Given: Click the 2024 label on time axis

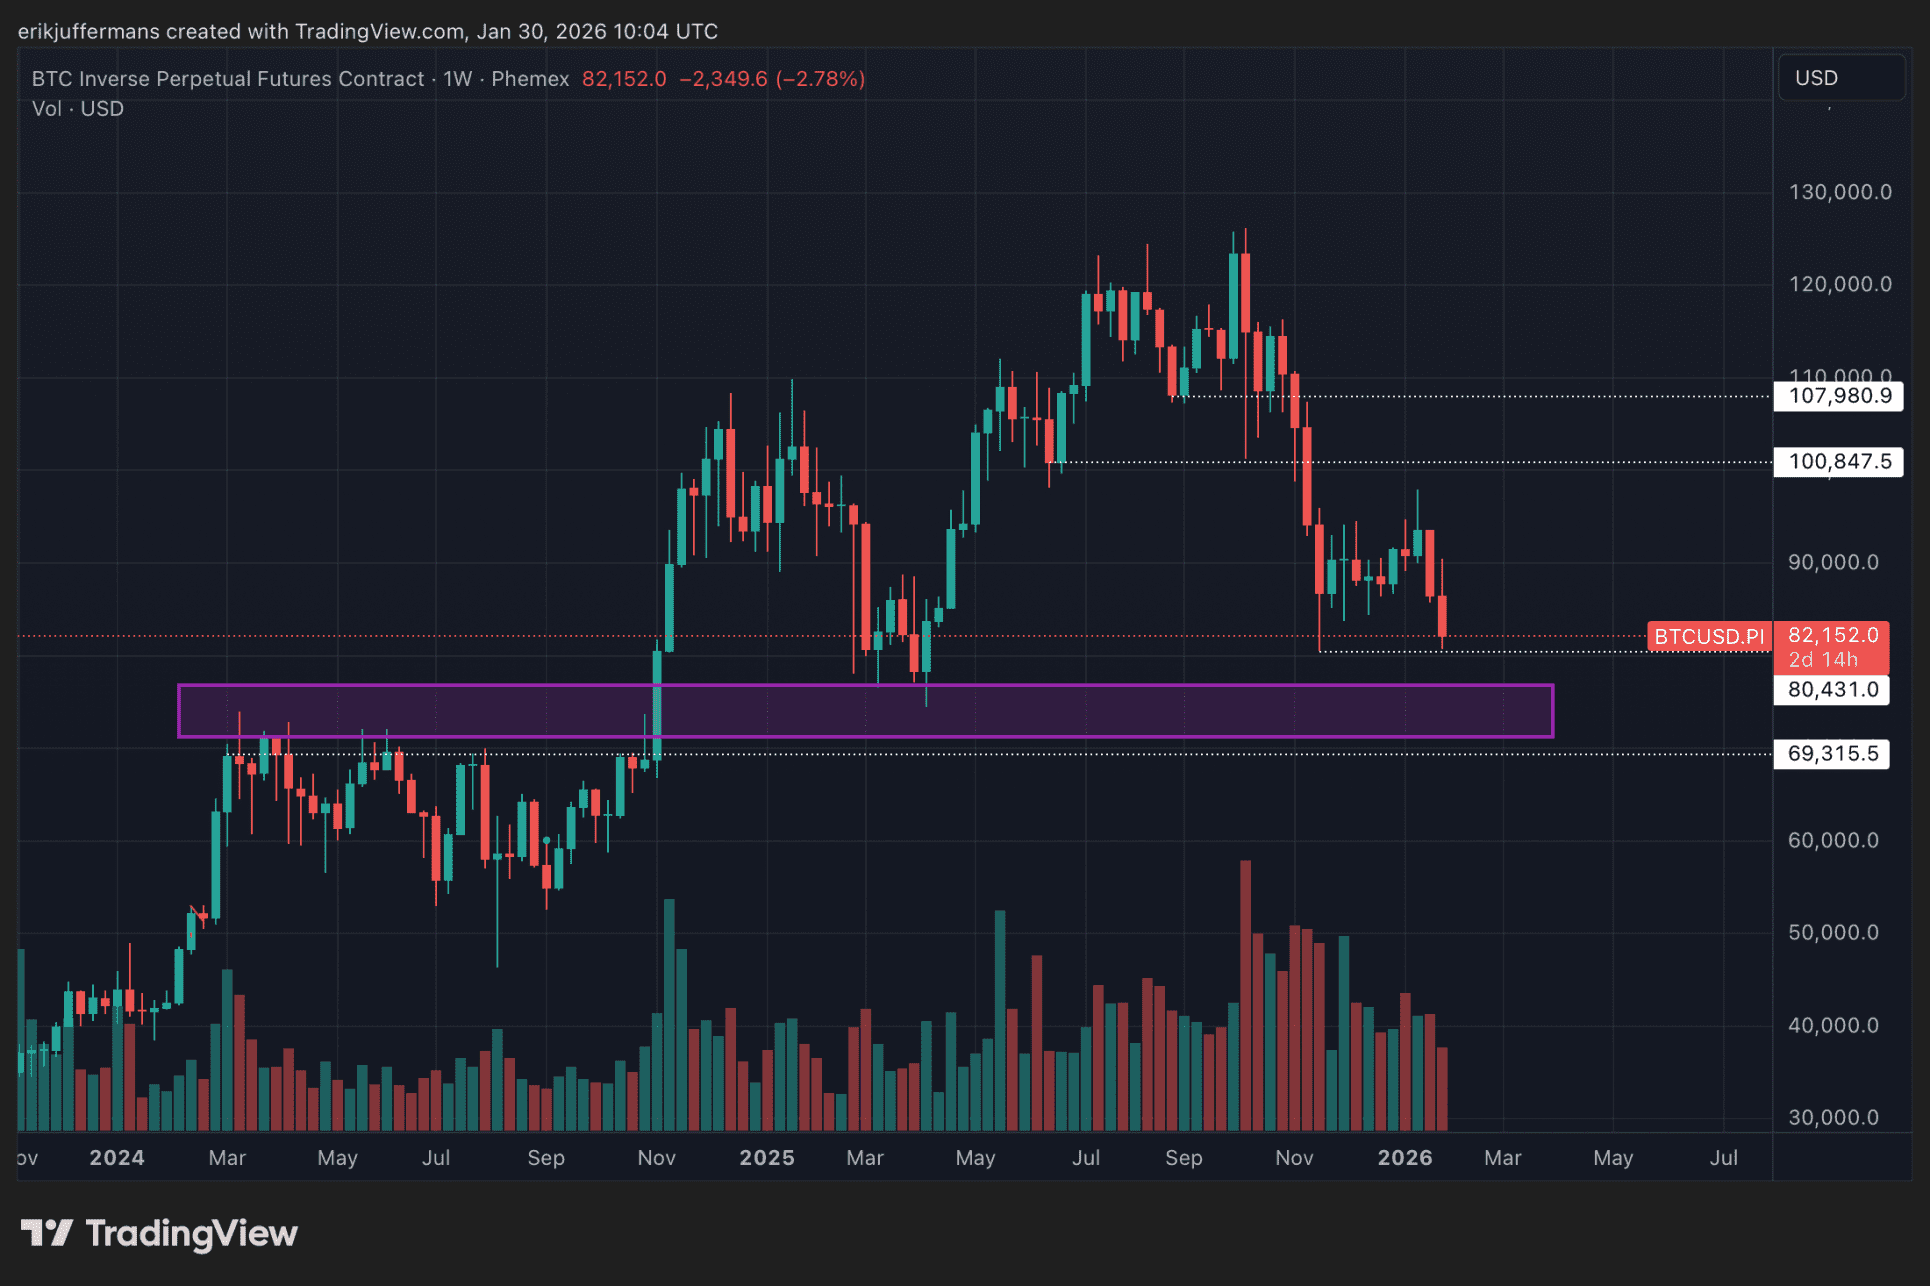Looking at the screenshot, I should (117, 1158).
